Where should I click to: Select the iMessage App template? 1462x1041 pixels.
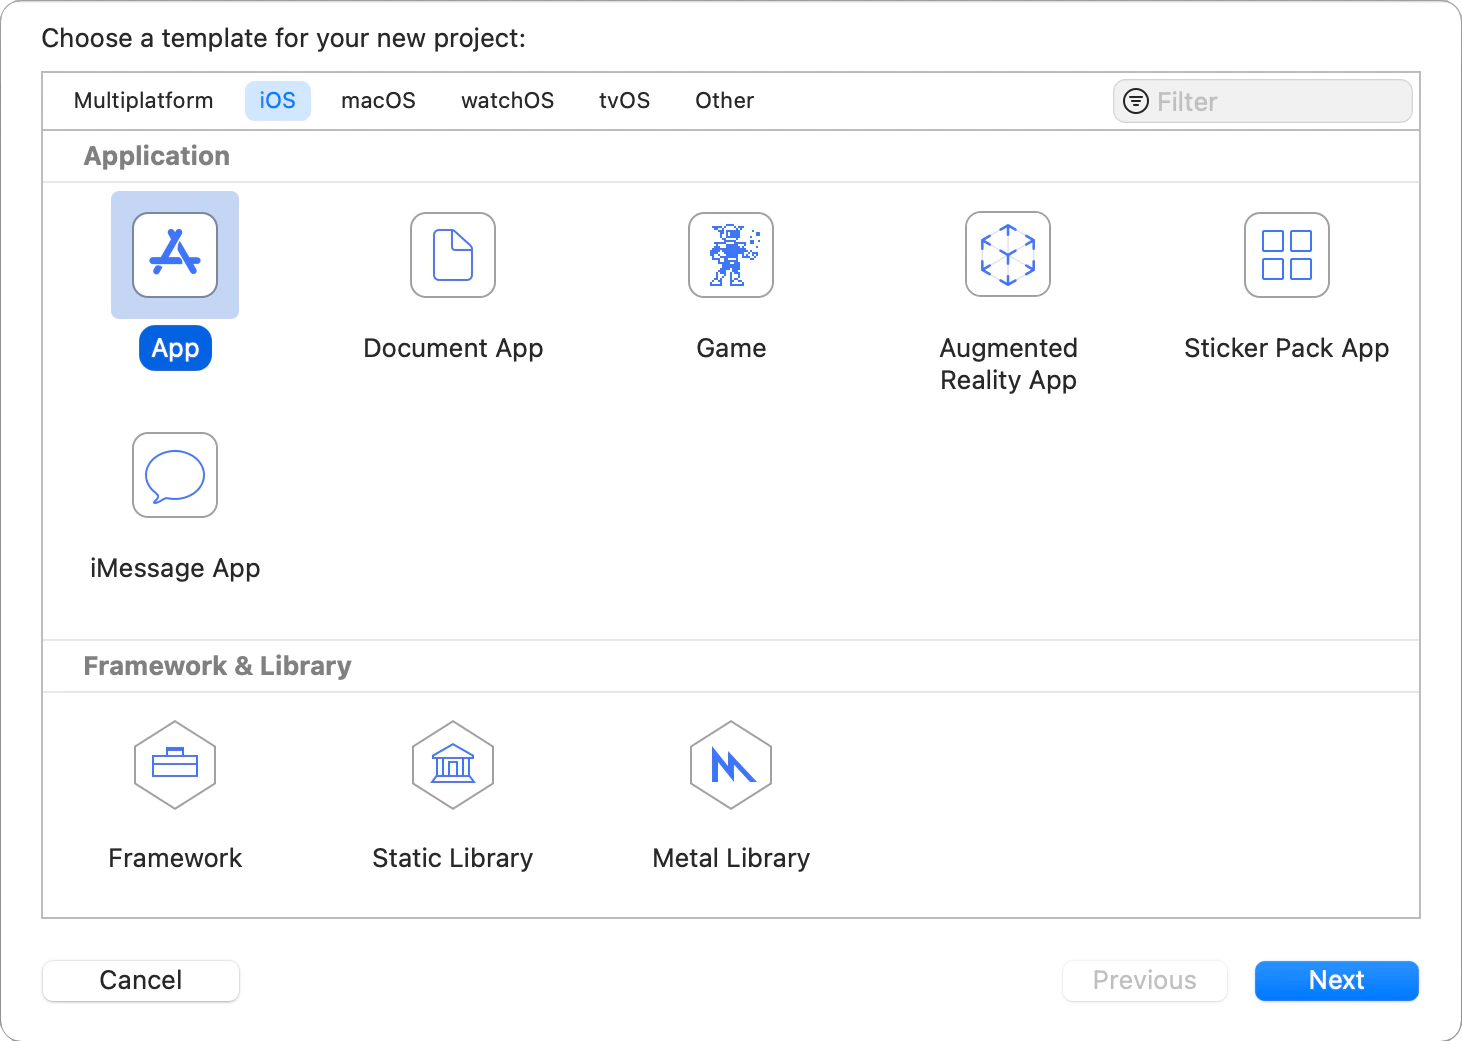point(175,475)
